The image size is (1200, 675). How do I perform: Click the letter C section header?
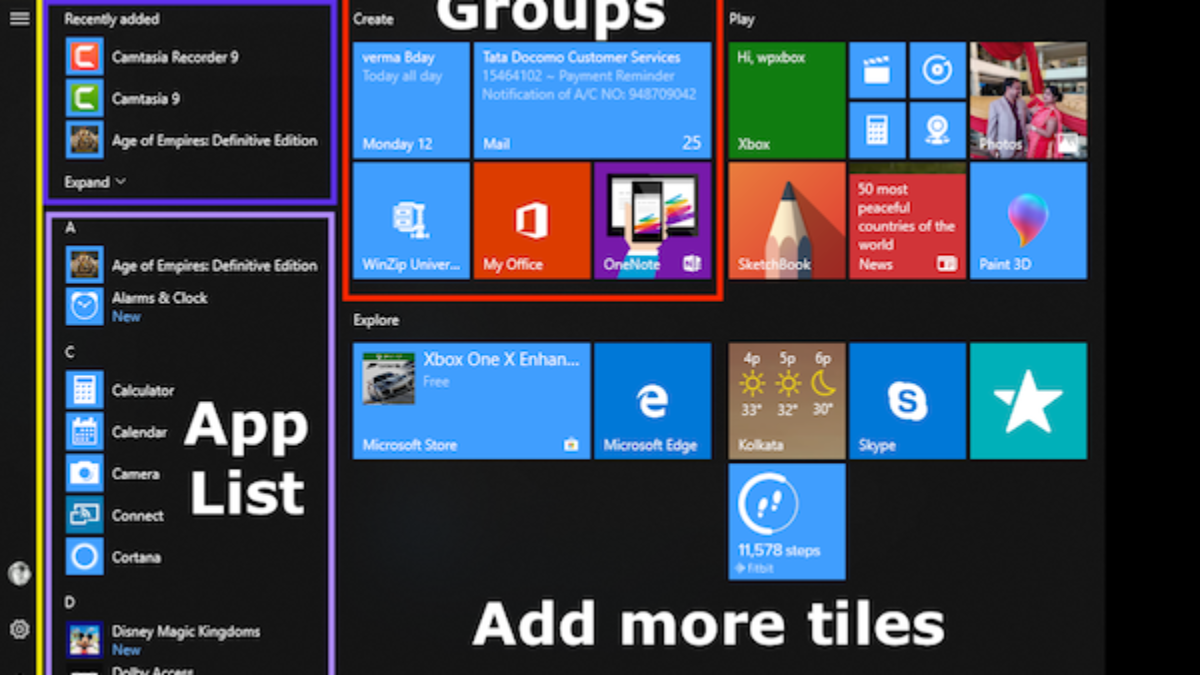70,352
